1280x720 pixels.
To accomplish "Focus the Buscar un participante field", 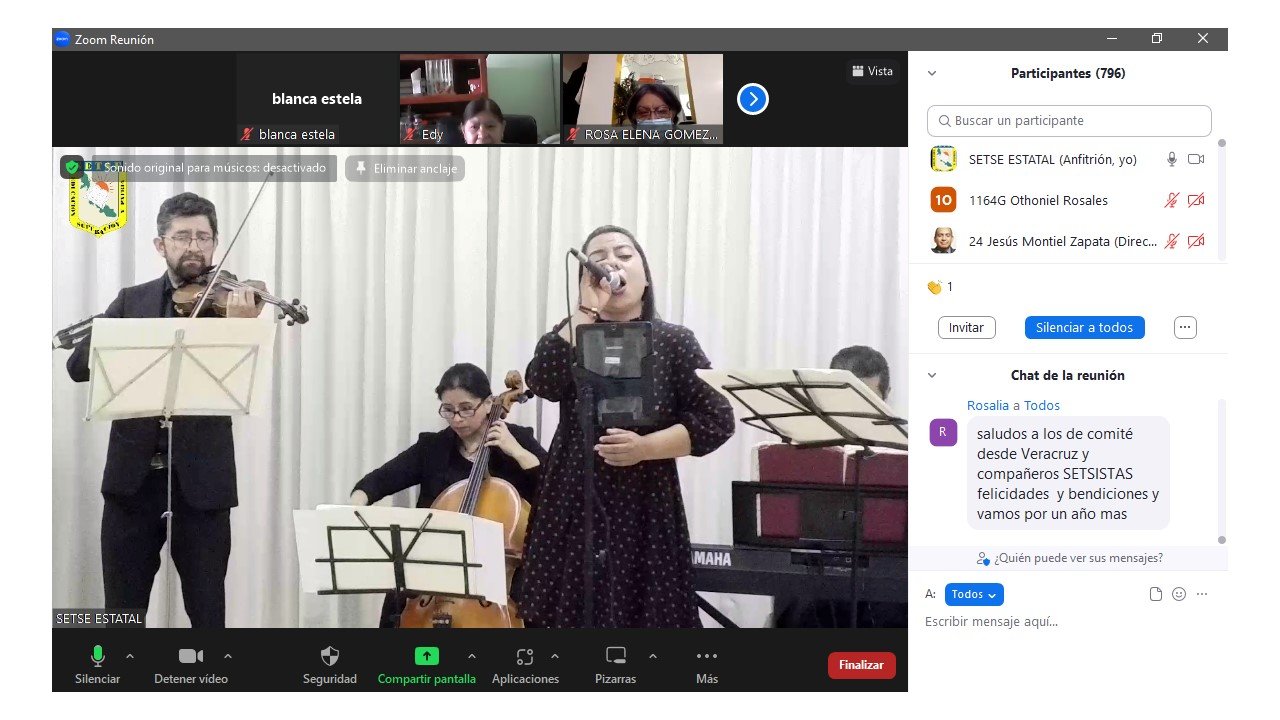I will click(1069, 121).
